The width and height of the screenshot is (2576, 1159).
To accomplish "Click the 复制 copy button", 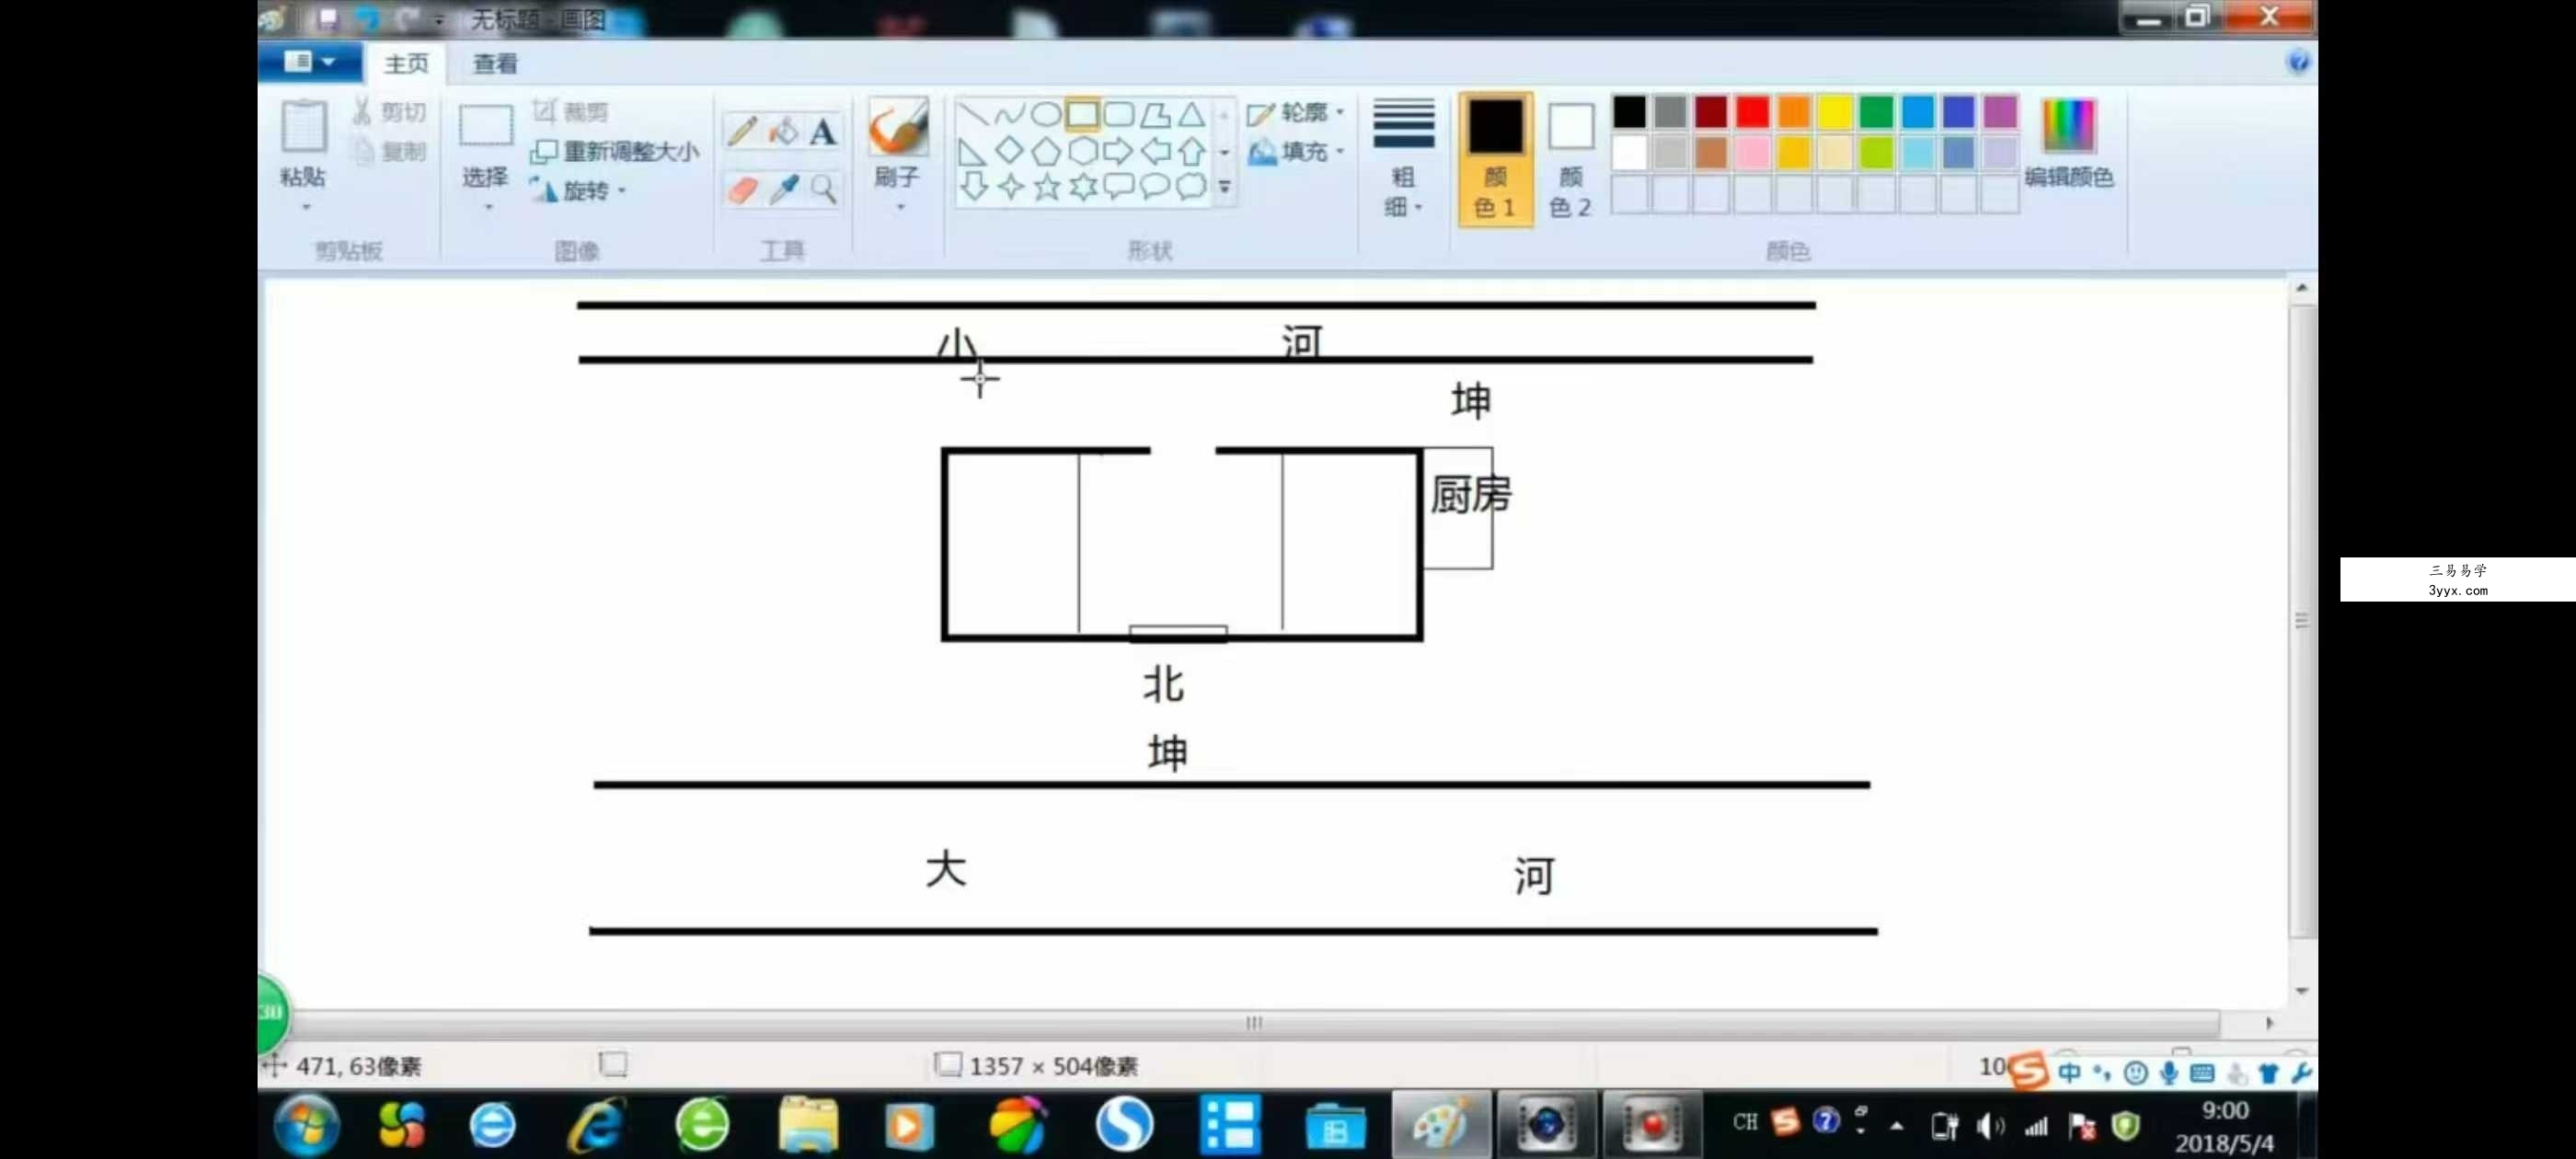I will (x=390, y=152).
